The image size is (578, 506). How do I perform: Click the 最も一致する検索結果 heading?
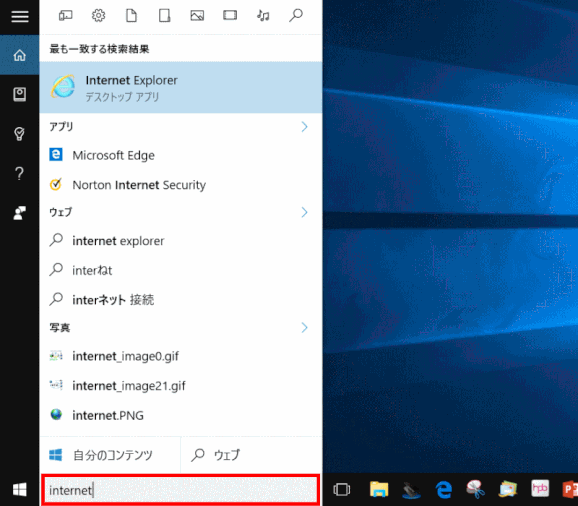(99, 49)
